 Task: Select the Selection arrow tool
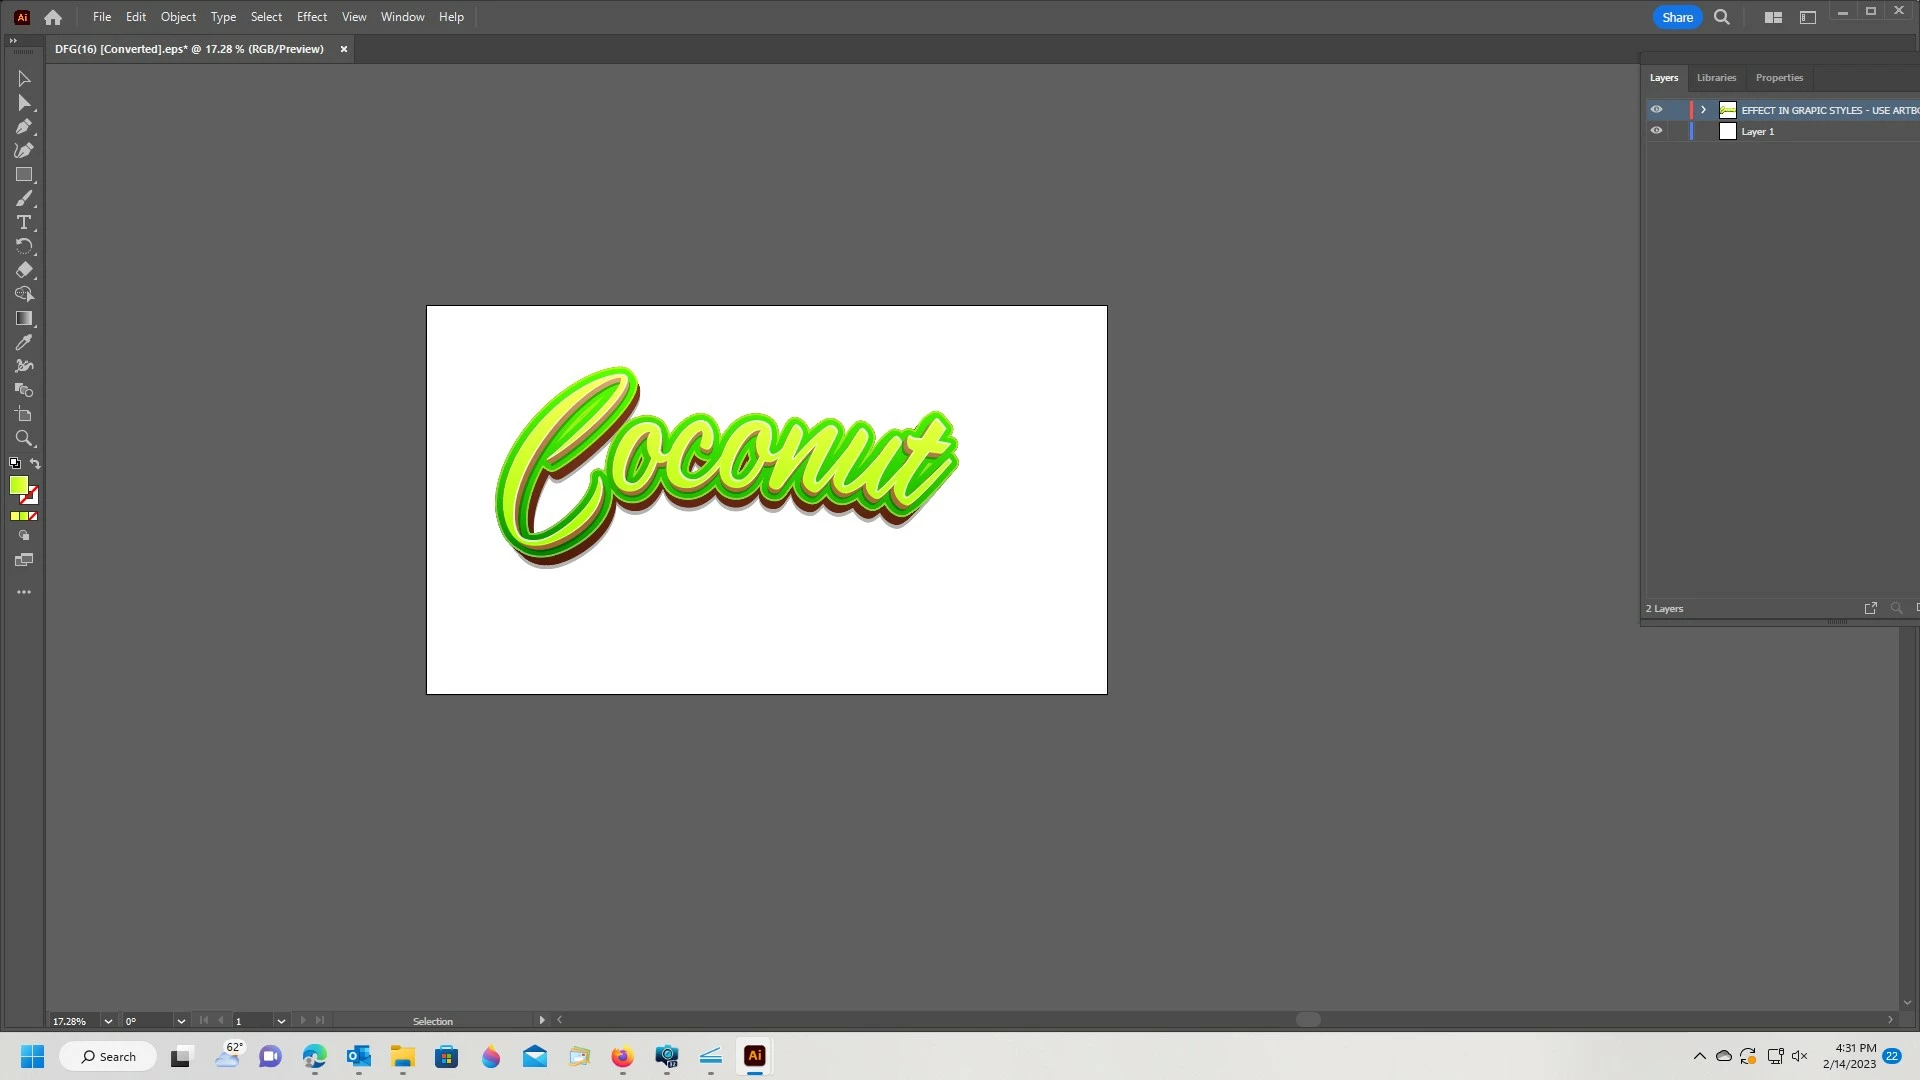(24, 79)
